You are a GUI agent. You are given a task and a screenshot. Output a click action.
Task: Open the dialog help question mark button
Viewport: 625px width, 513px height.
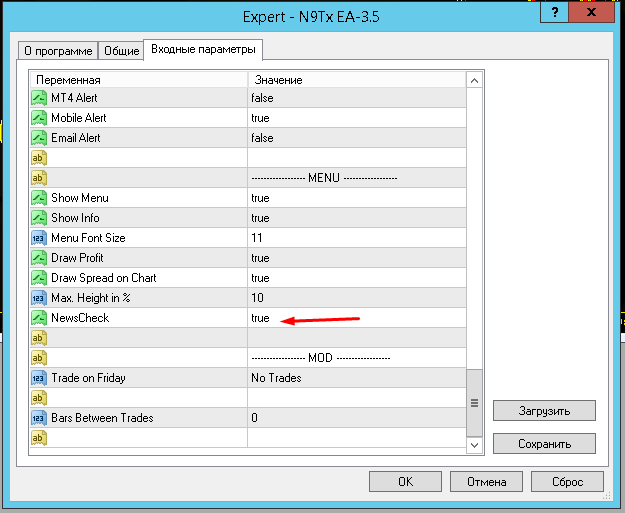point(554,12)
